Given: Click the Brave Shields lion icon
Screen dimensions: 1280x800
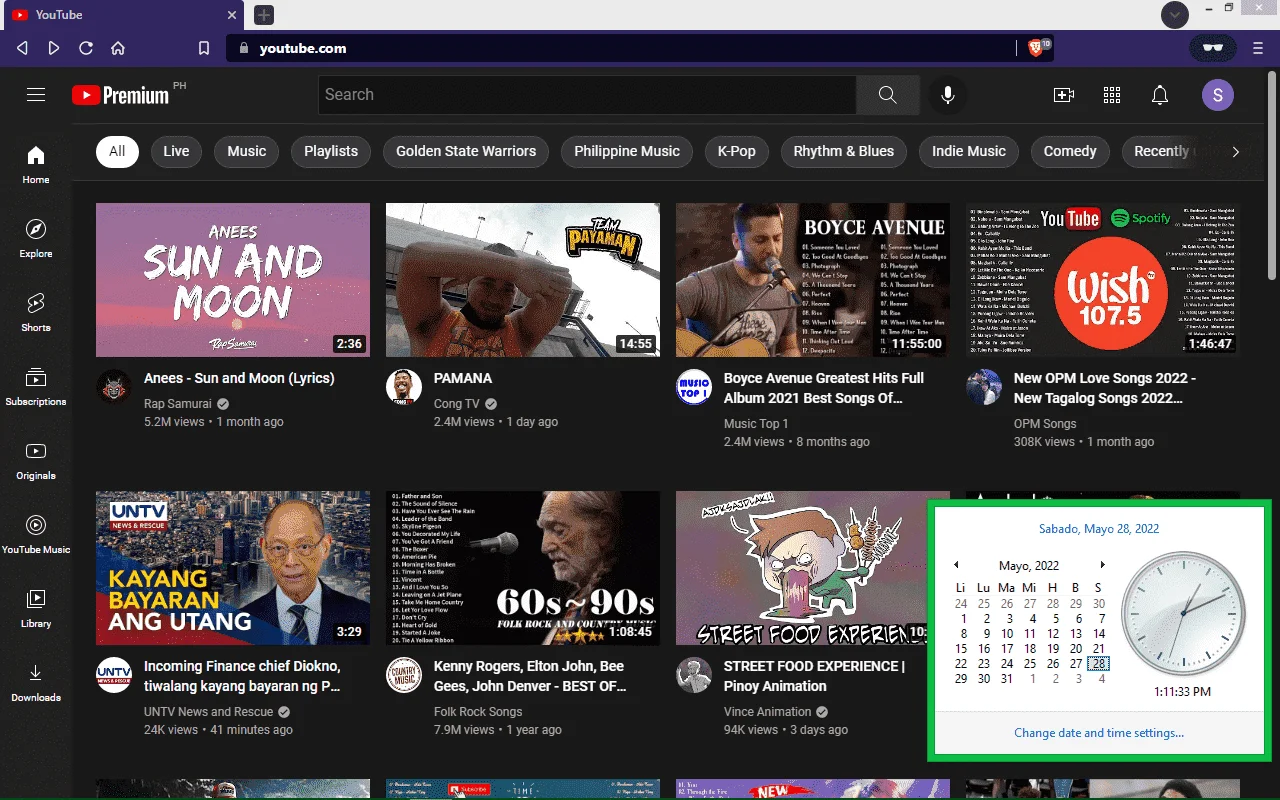Looking at the screenshot, I should click(1036, 48).
